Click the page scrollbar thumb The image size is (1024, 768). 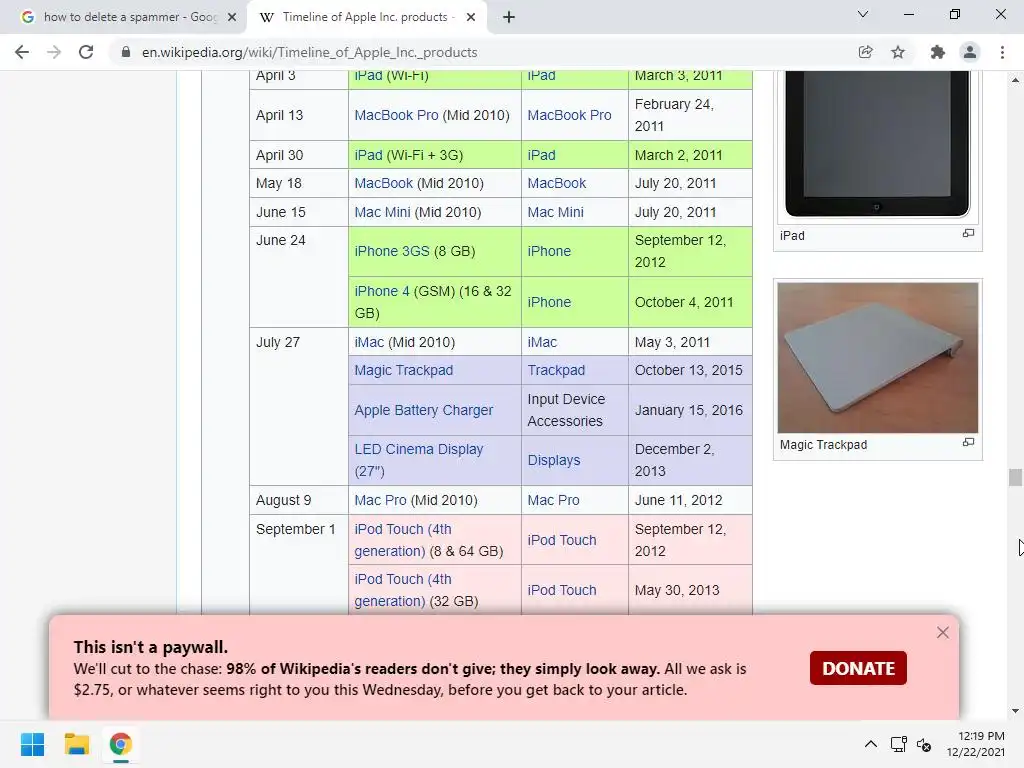tap(1015, 477)
